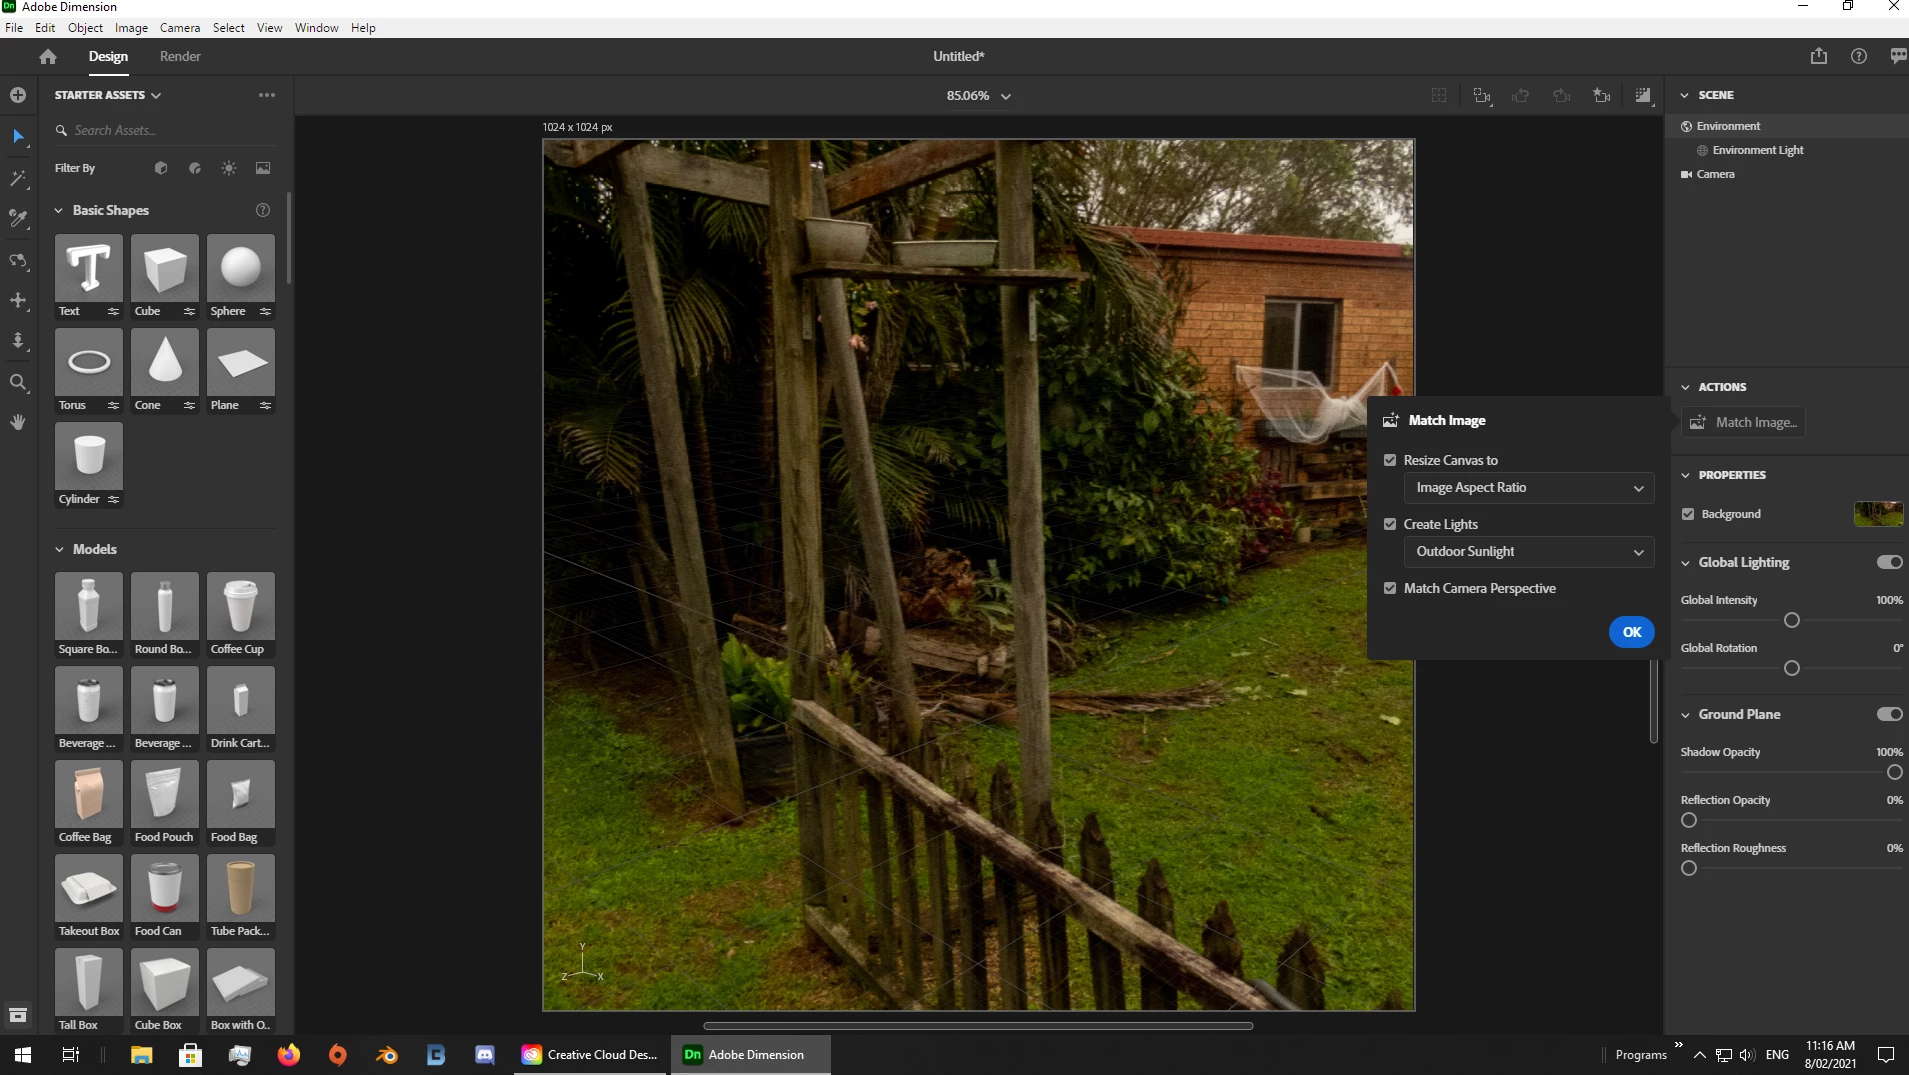Viewport: 1909px width, 1075px height.
Task: Open the assets panel more options
Action: 267,95
